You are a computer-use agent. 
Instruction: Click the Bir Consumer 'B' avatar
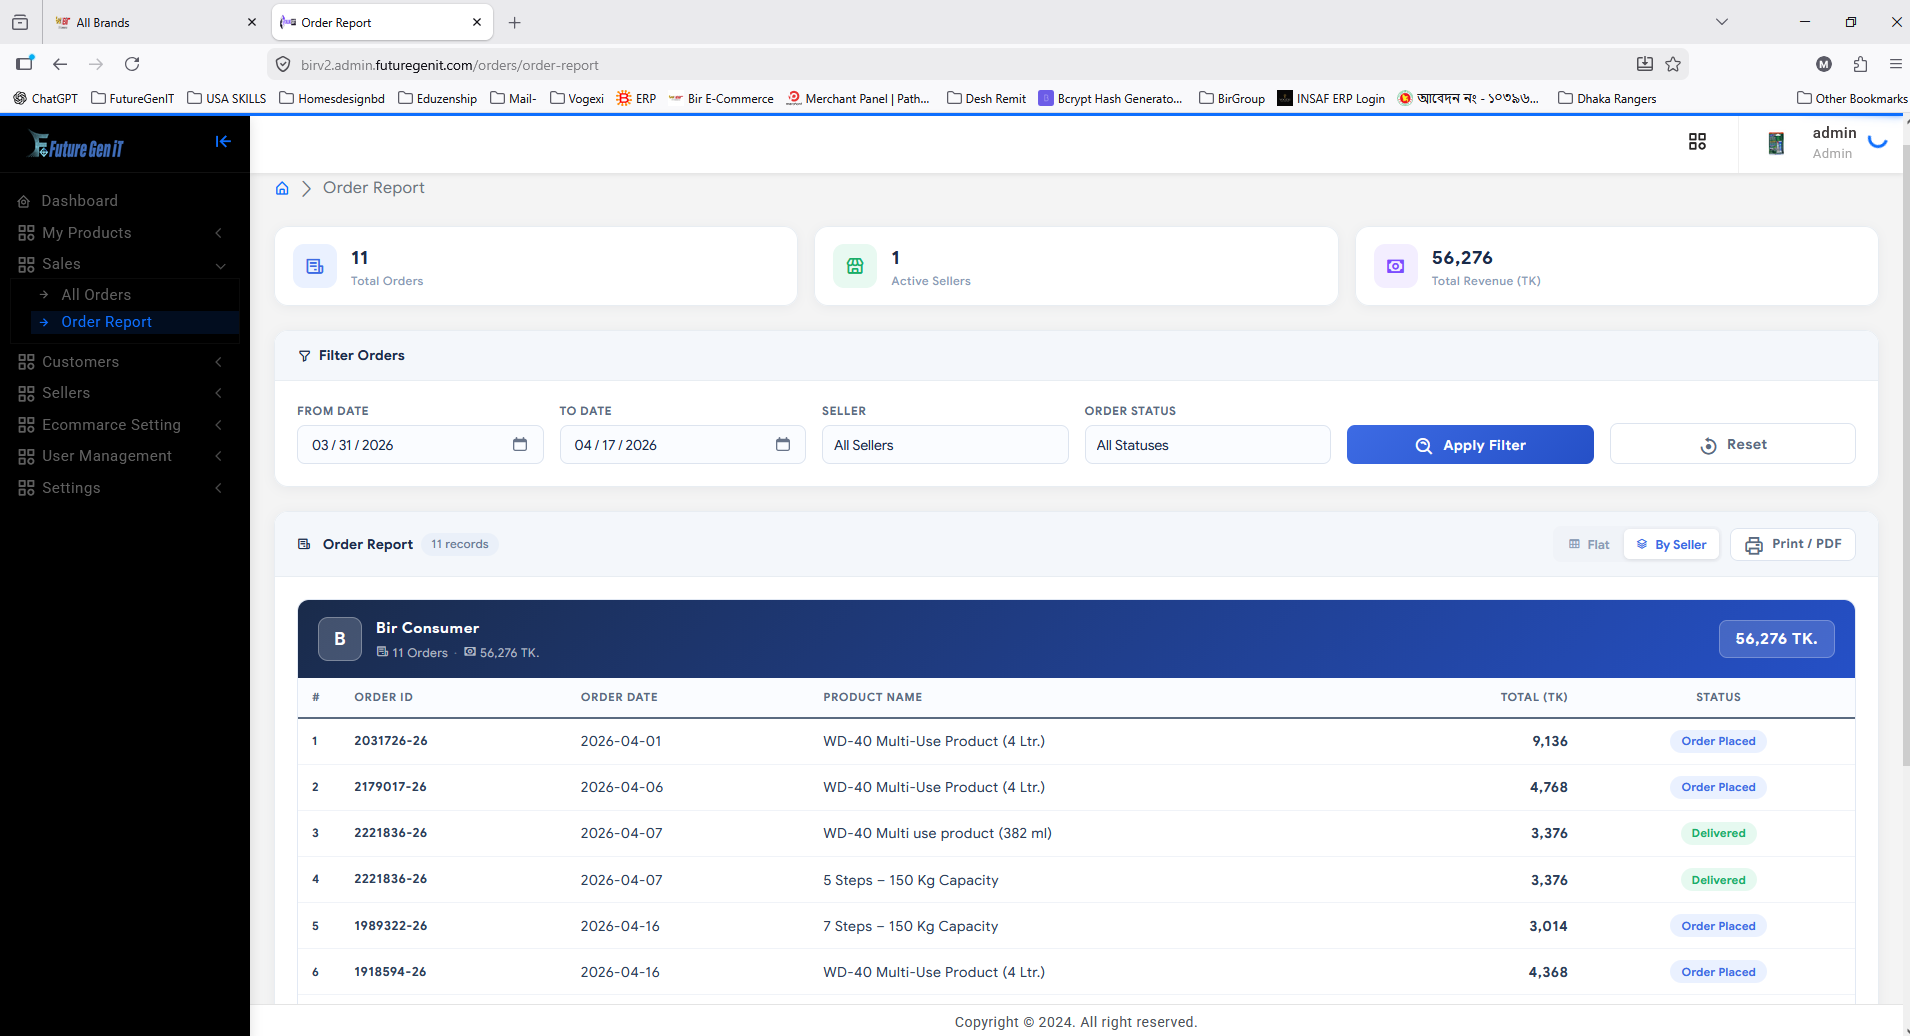[x=340, y=639]
